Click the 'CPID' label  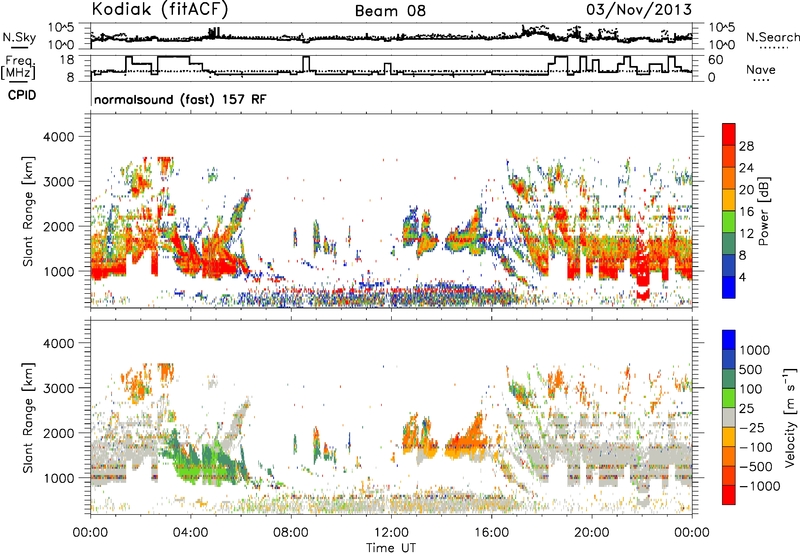coord(22,95)
